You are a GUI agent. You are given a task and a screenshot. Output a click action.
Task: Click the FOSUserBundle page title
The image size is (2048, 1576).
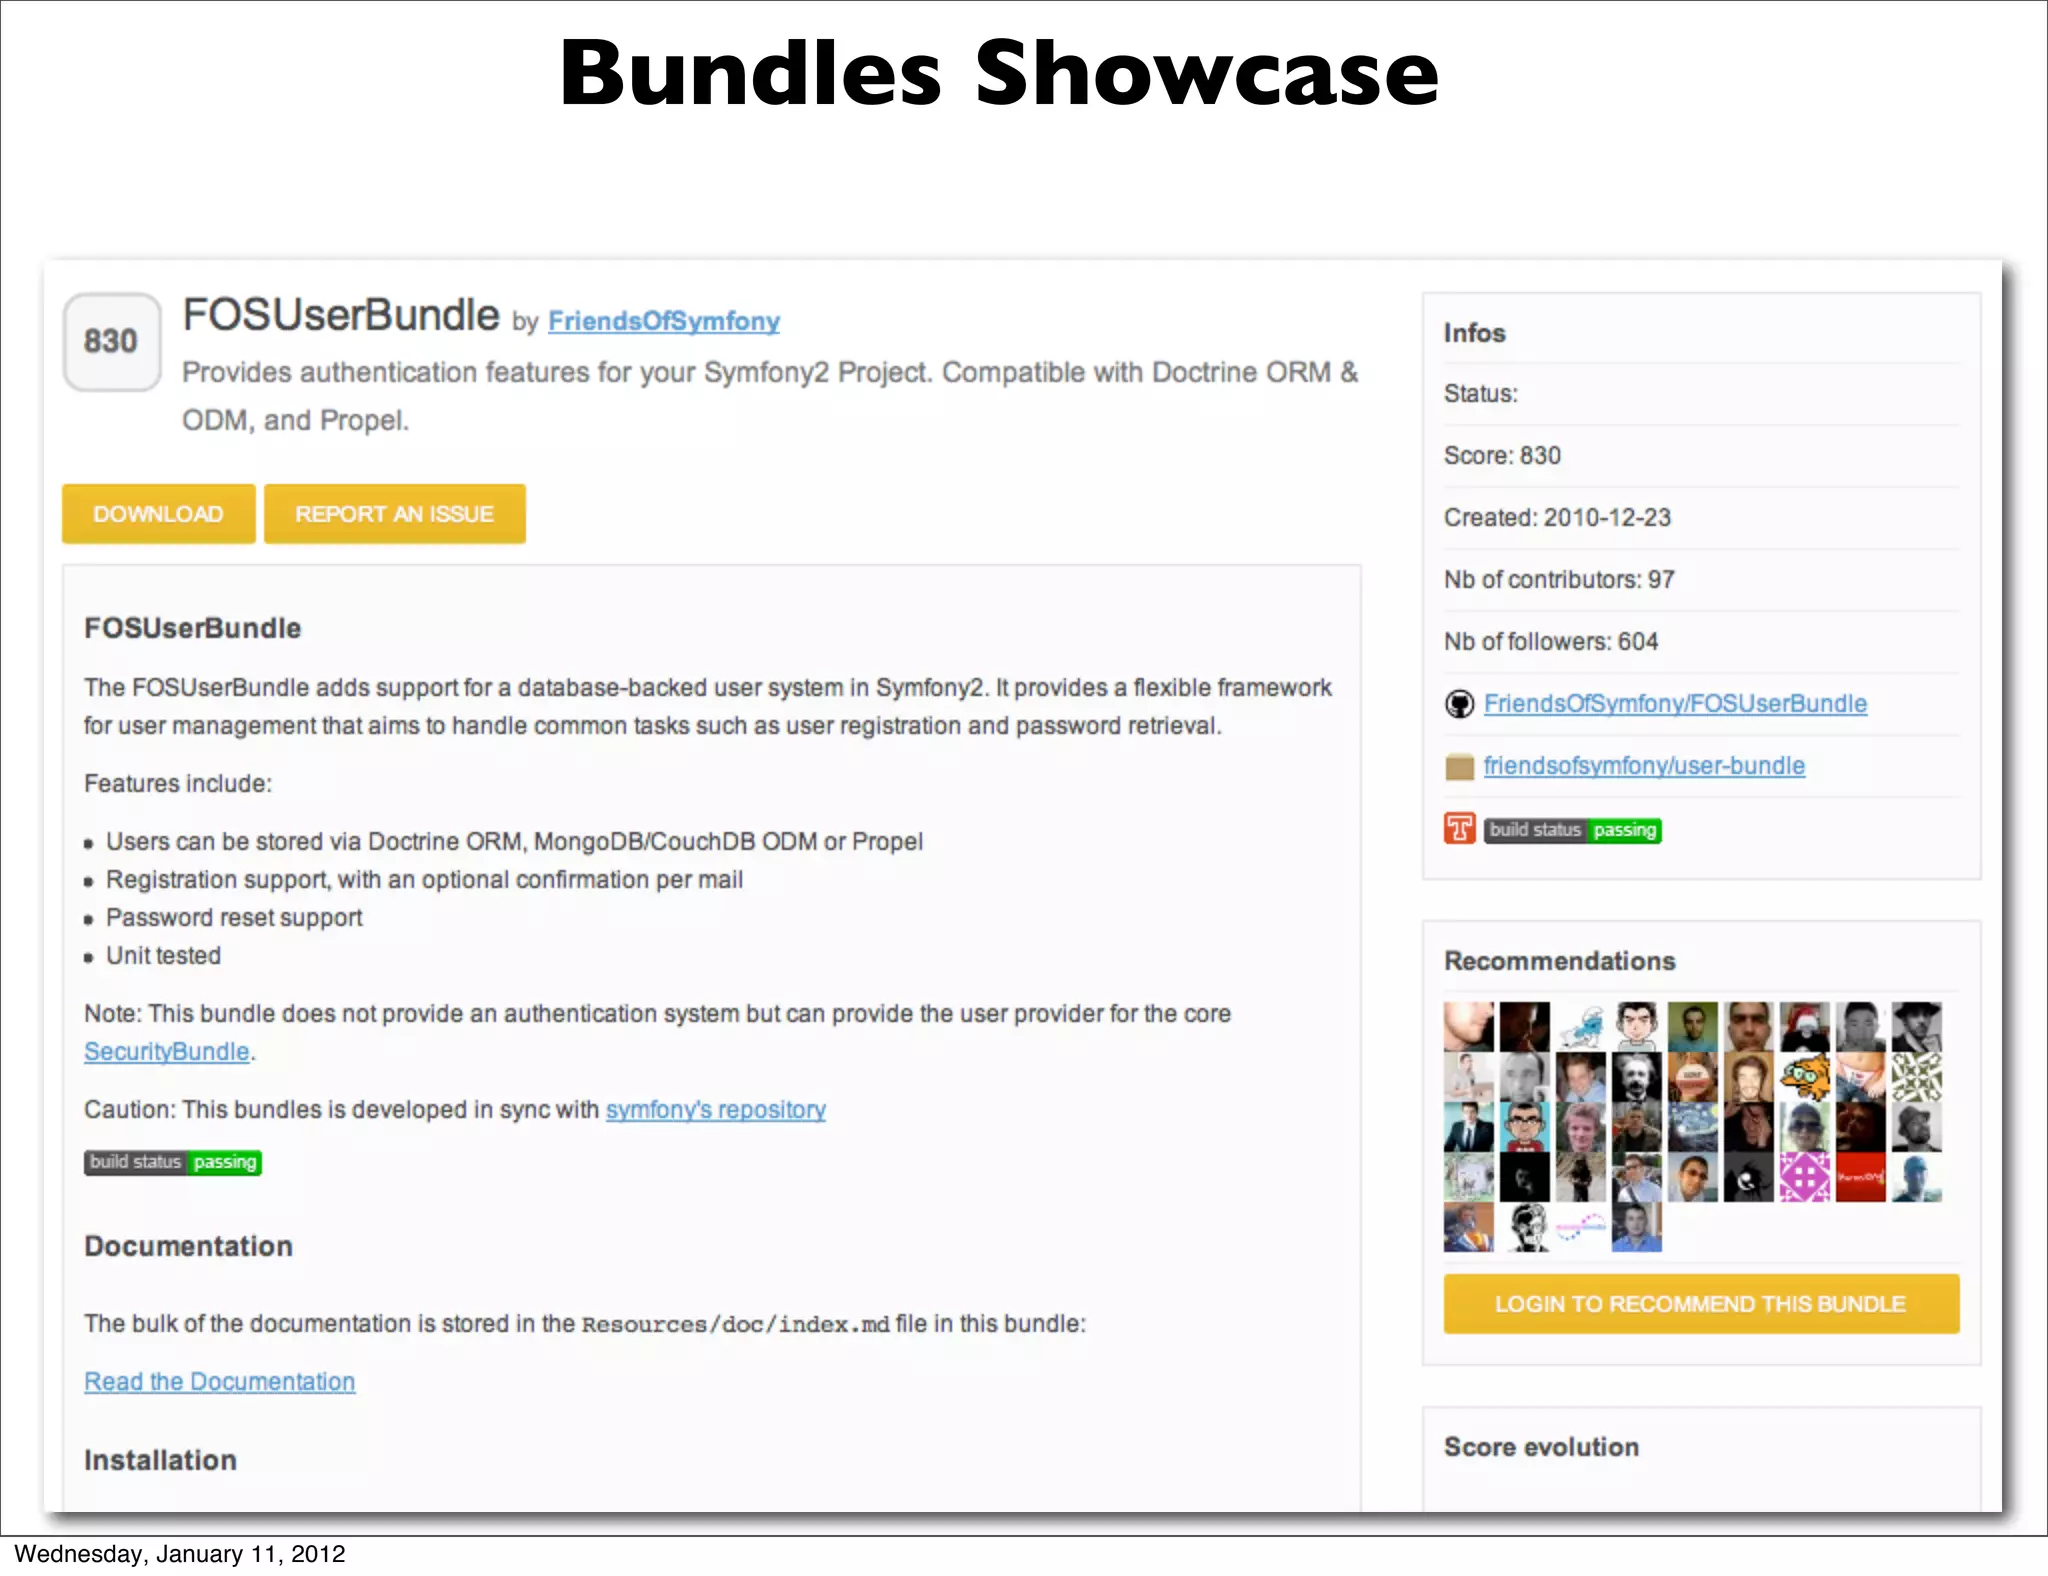tap(341, 315)
